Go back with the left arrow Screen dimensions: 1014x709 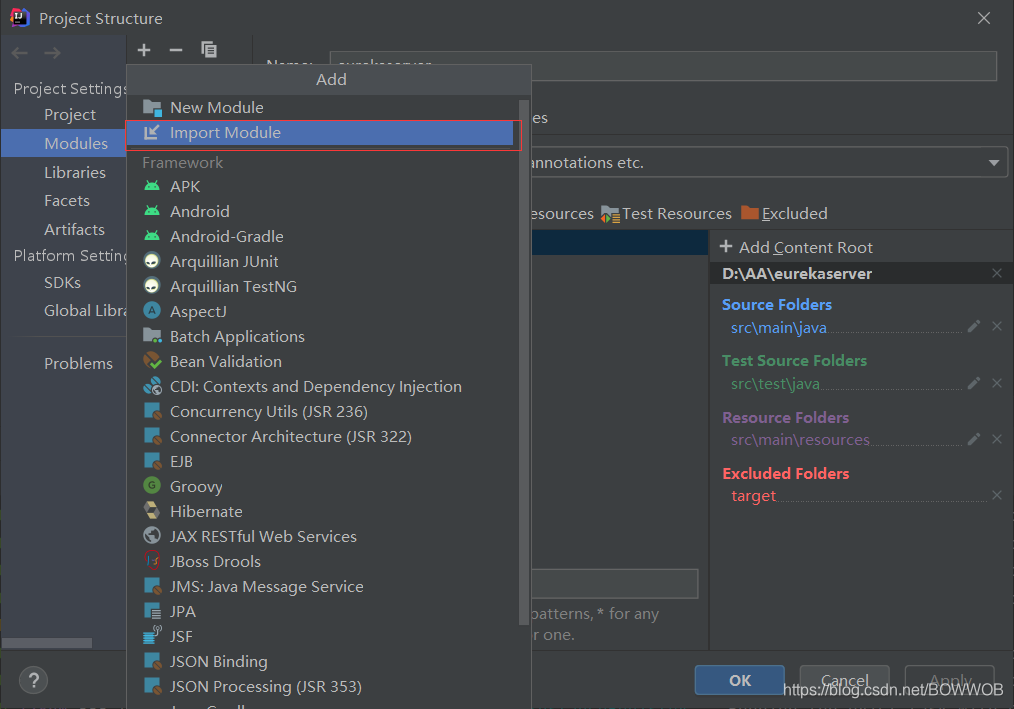(19, 53)
